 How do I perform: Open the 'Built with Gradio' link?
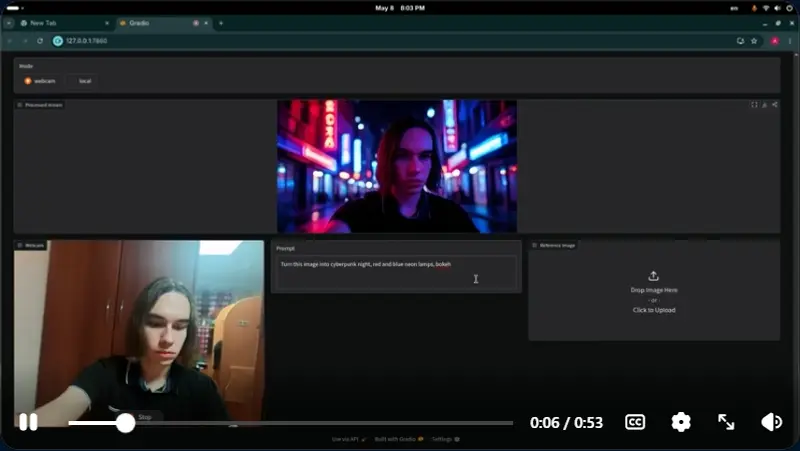pos(398,439)
